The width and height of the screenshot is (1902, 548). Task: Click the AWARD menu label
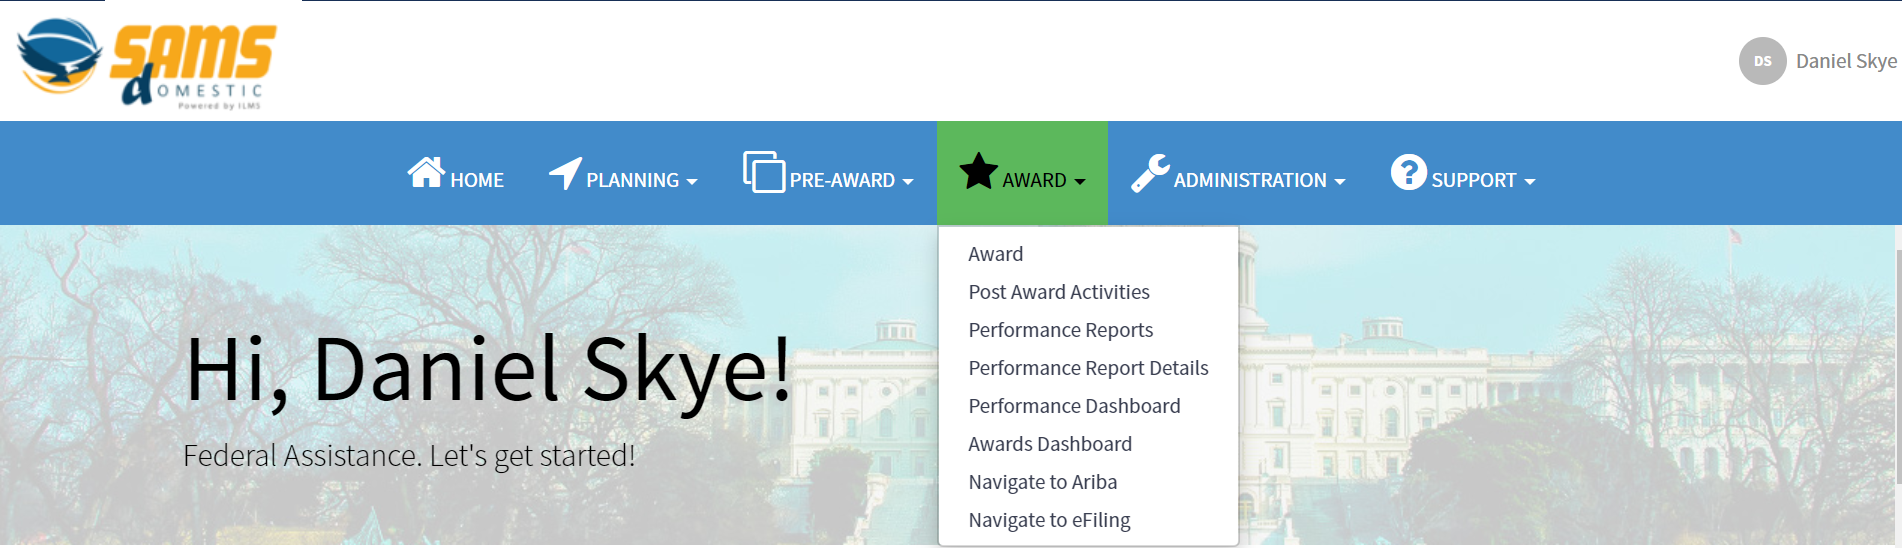1034,181
